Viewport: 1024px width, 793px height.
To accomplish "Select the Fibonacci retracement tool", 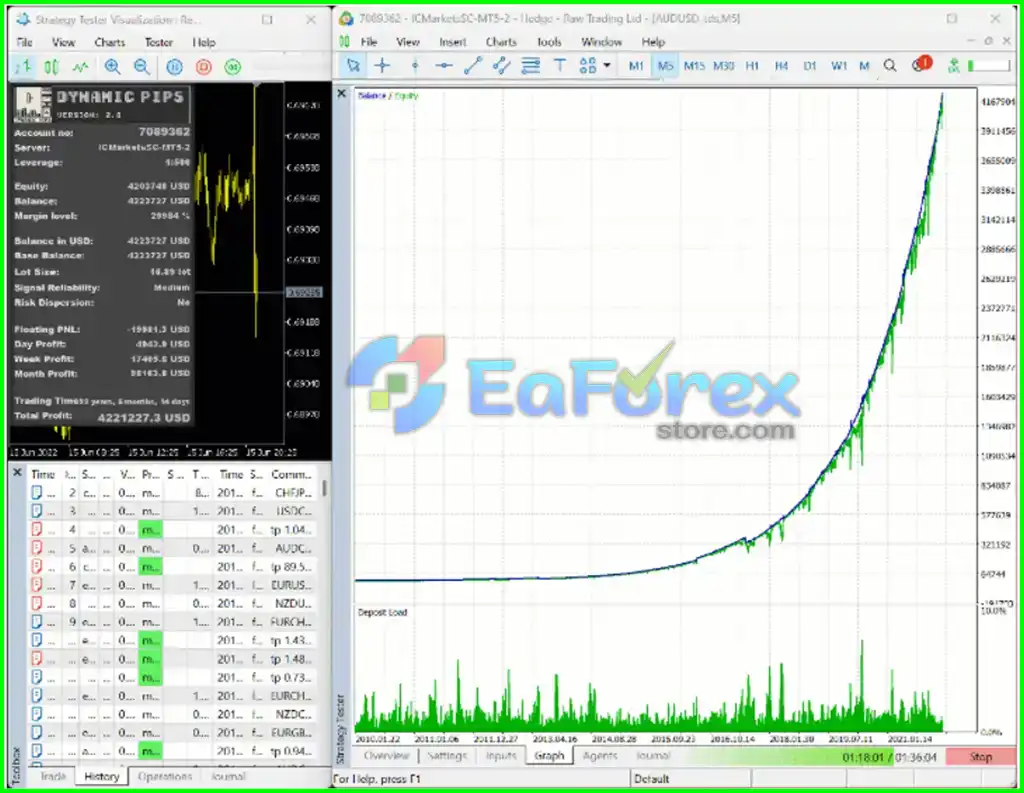I will click(531, 65).
